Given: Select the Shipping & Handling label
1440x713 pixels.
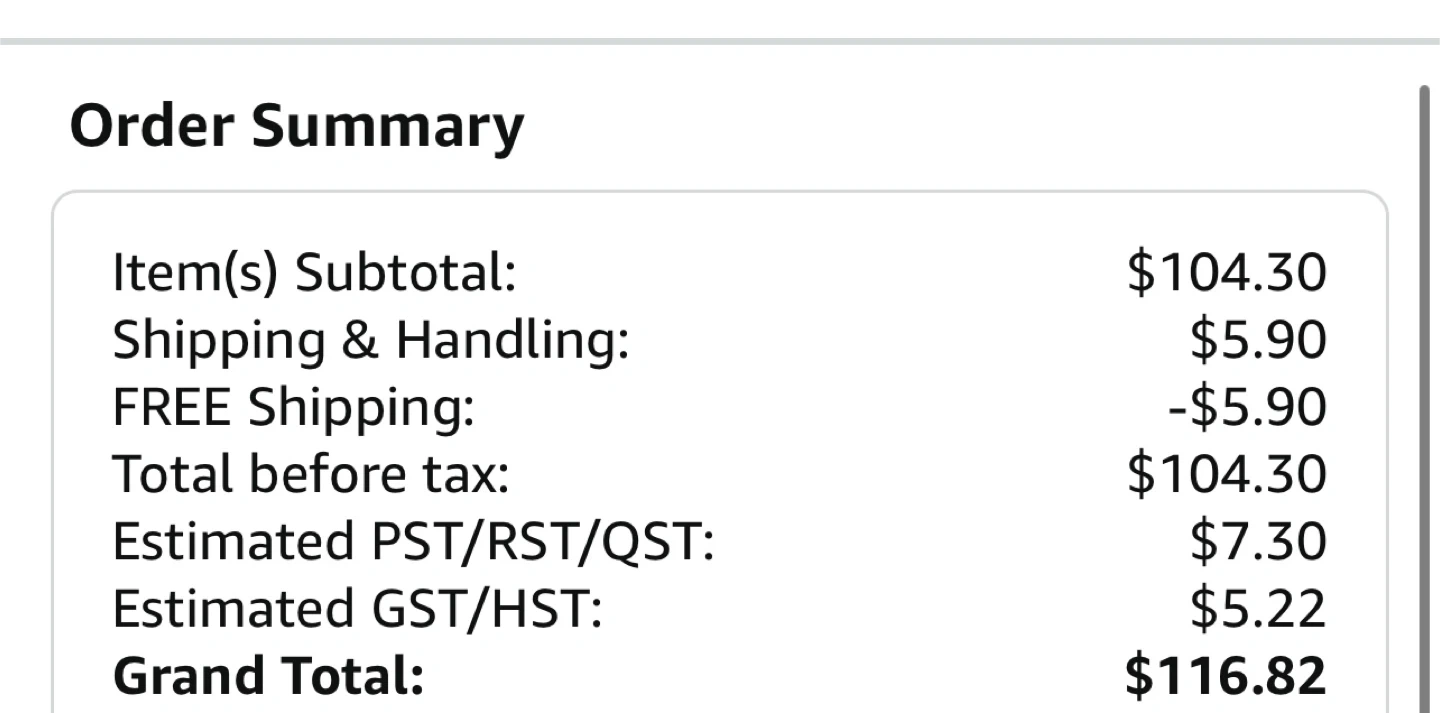Looking at the screenshot, I should pos(371,341).
